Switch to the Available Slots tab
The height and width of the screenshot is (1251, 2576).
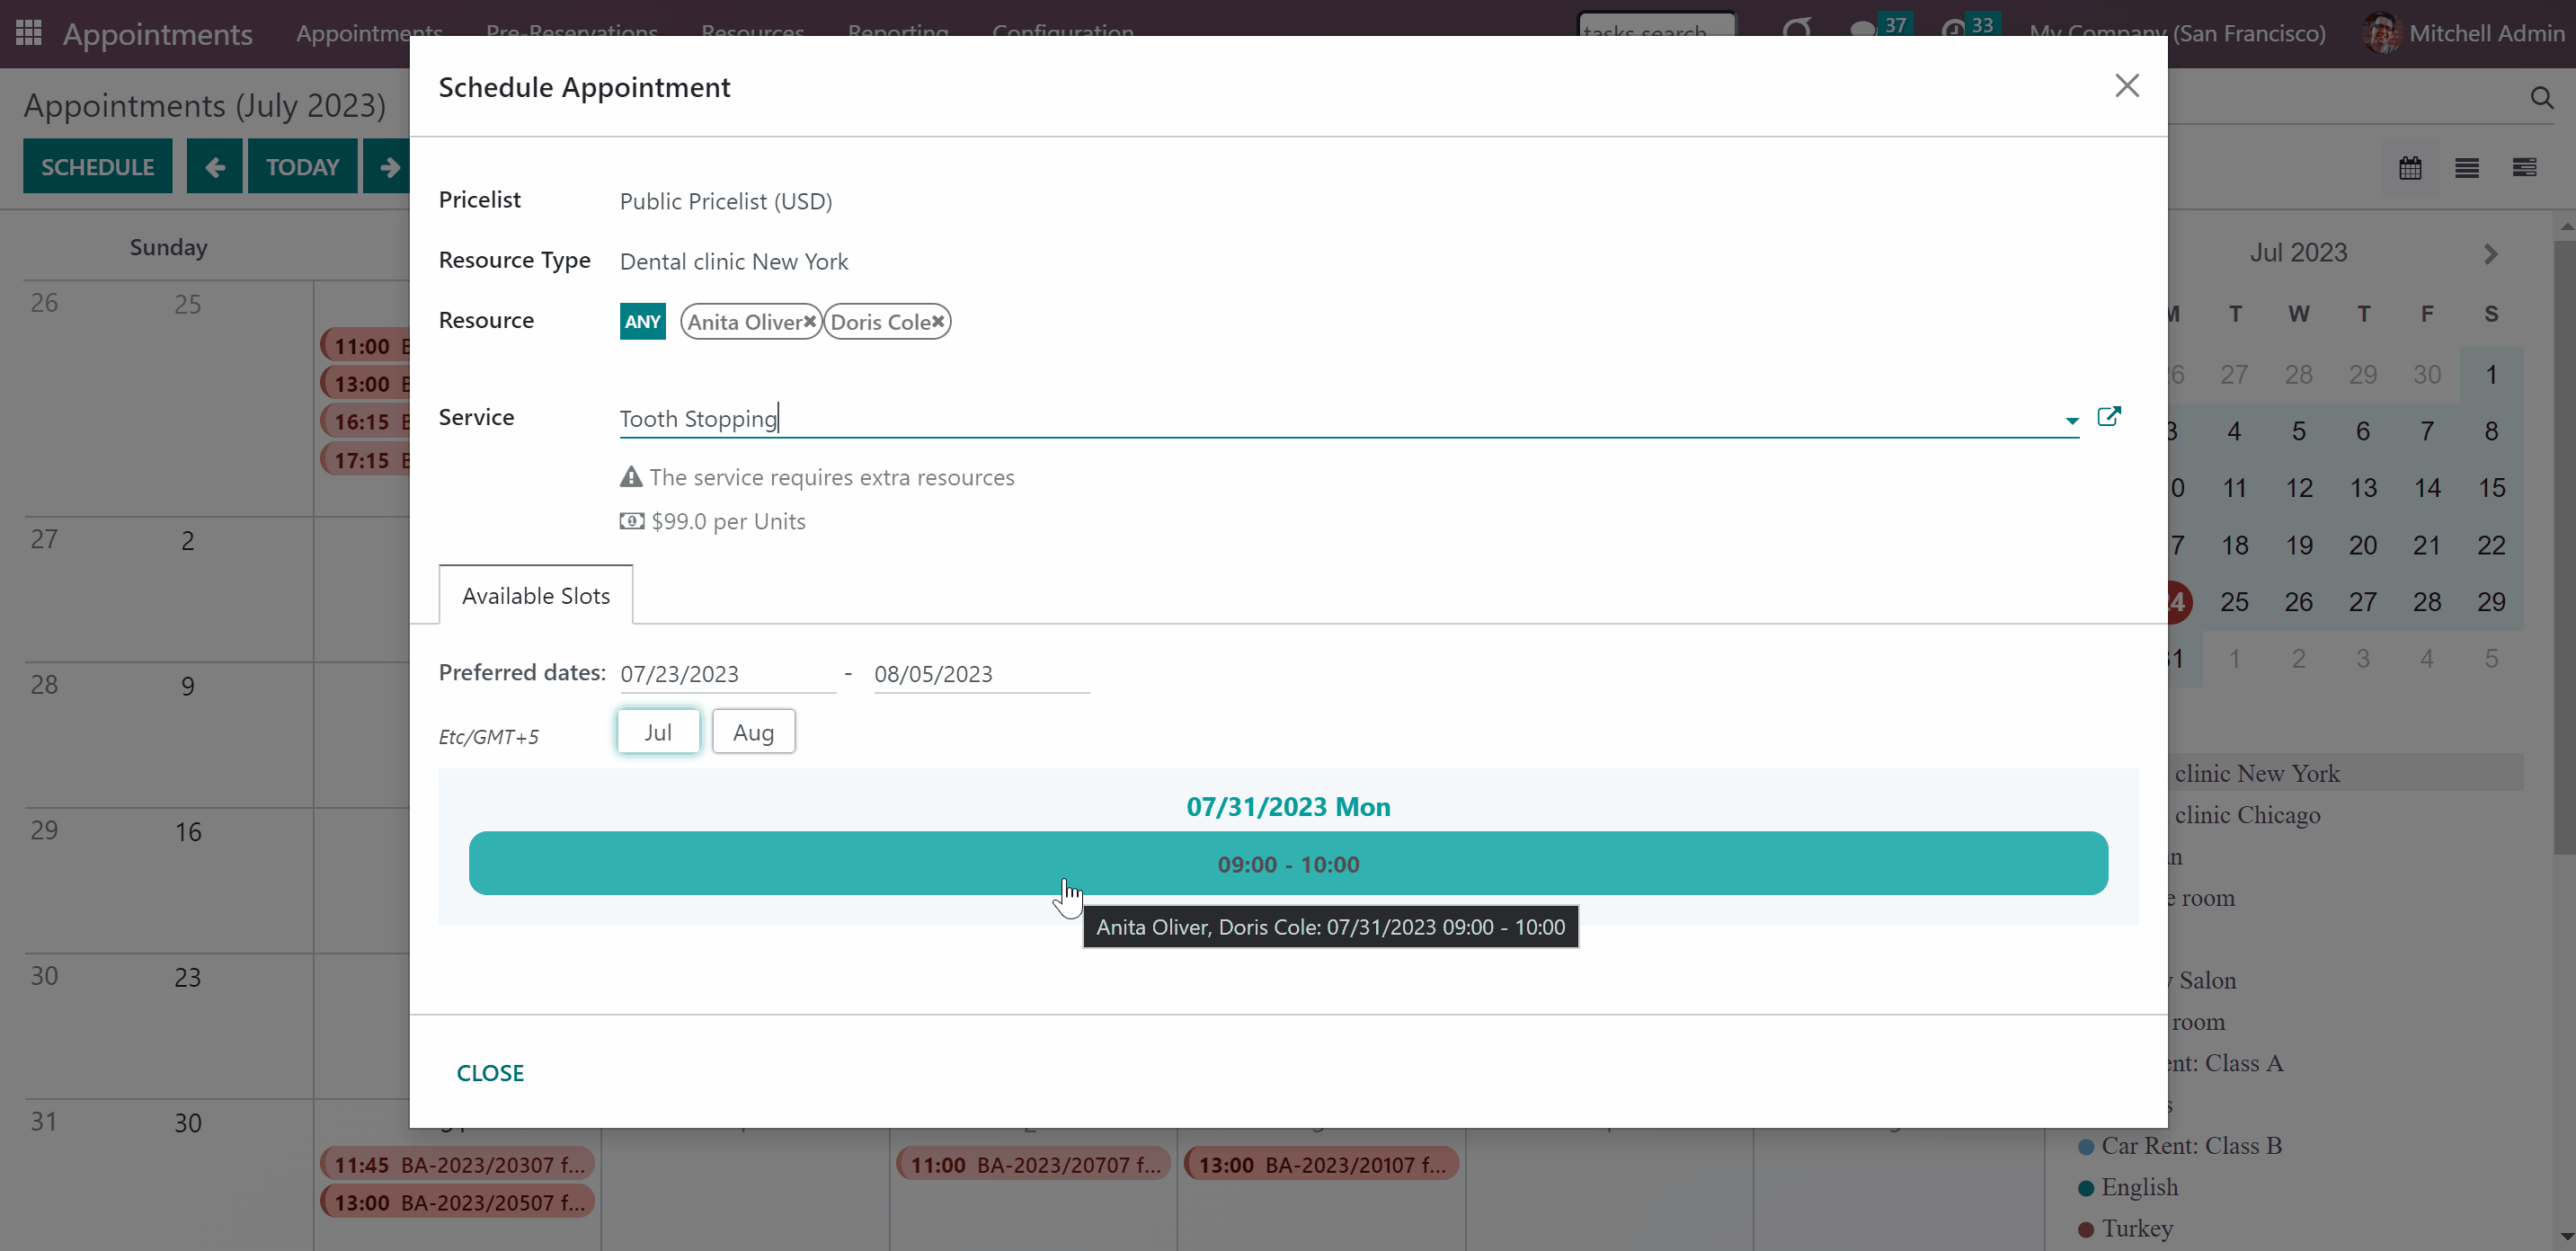coord(536,596)
